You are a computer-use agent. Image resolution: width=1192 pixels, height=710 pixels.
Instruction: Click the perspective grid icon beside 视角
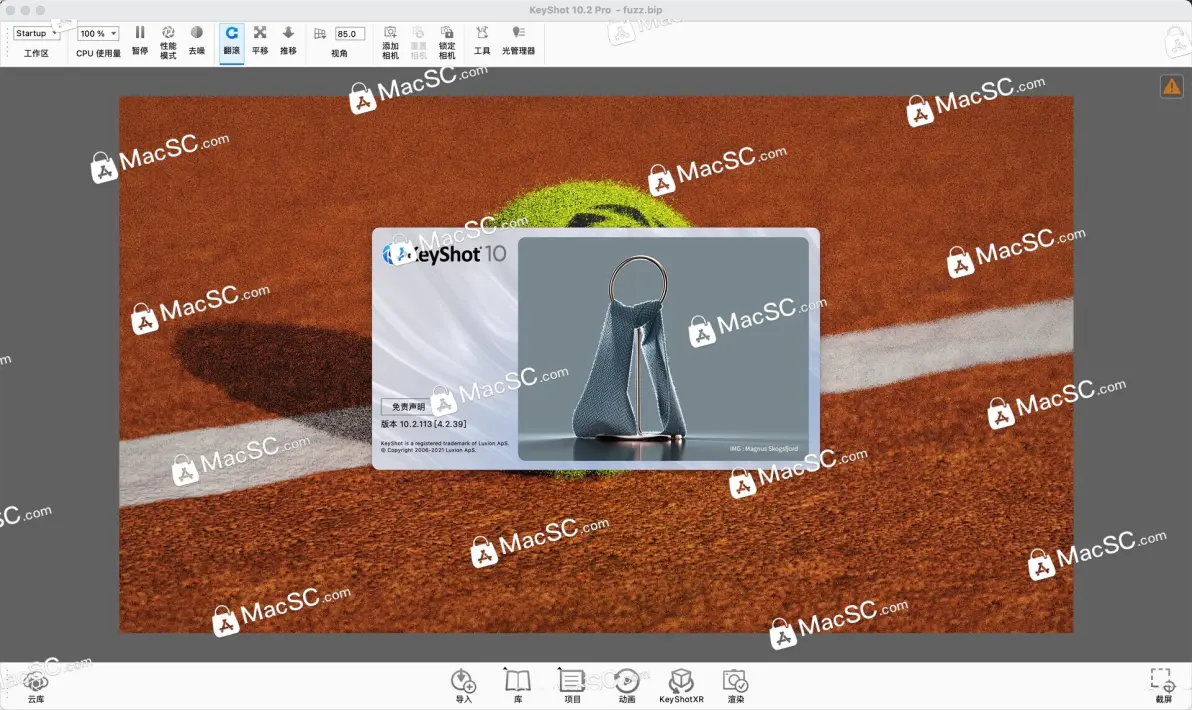(x=320, y=33)
